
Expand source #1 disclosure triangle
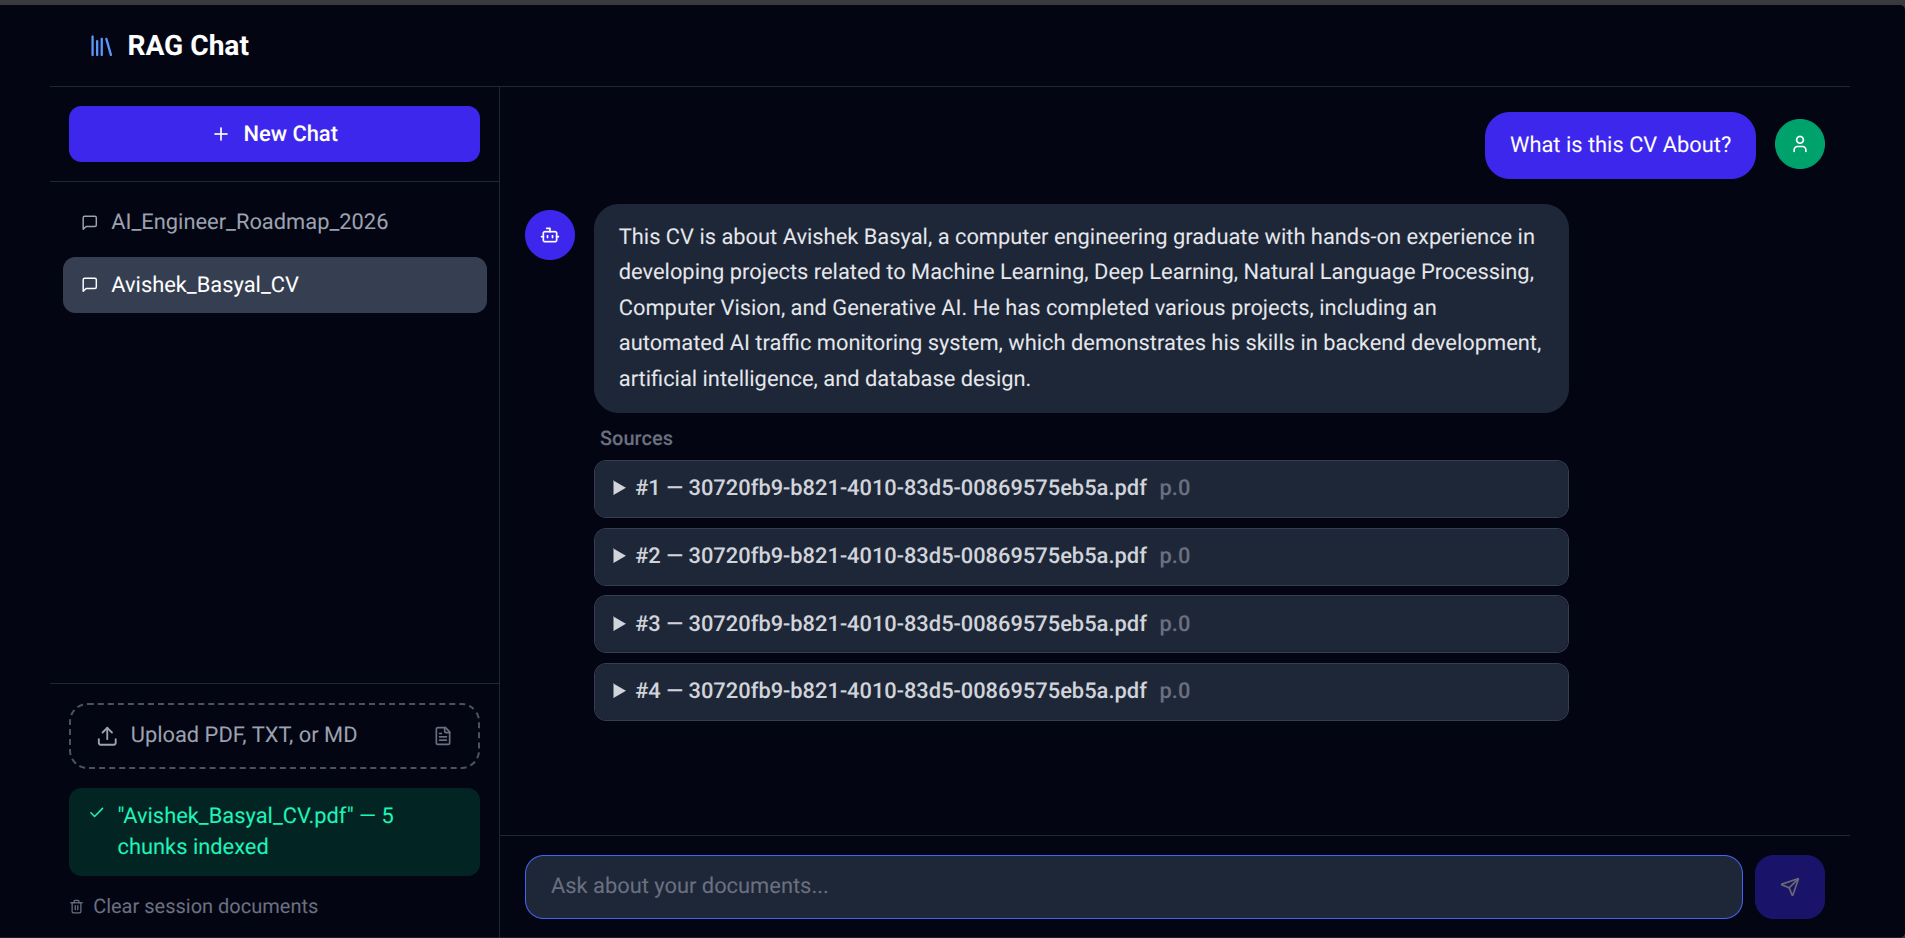(x=619, y=488)
